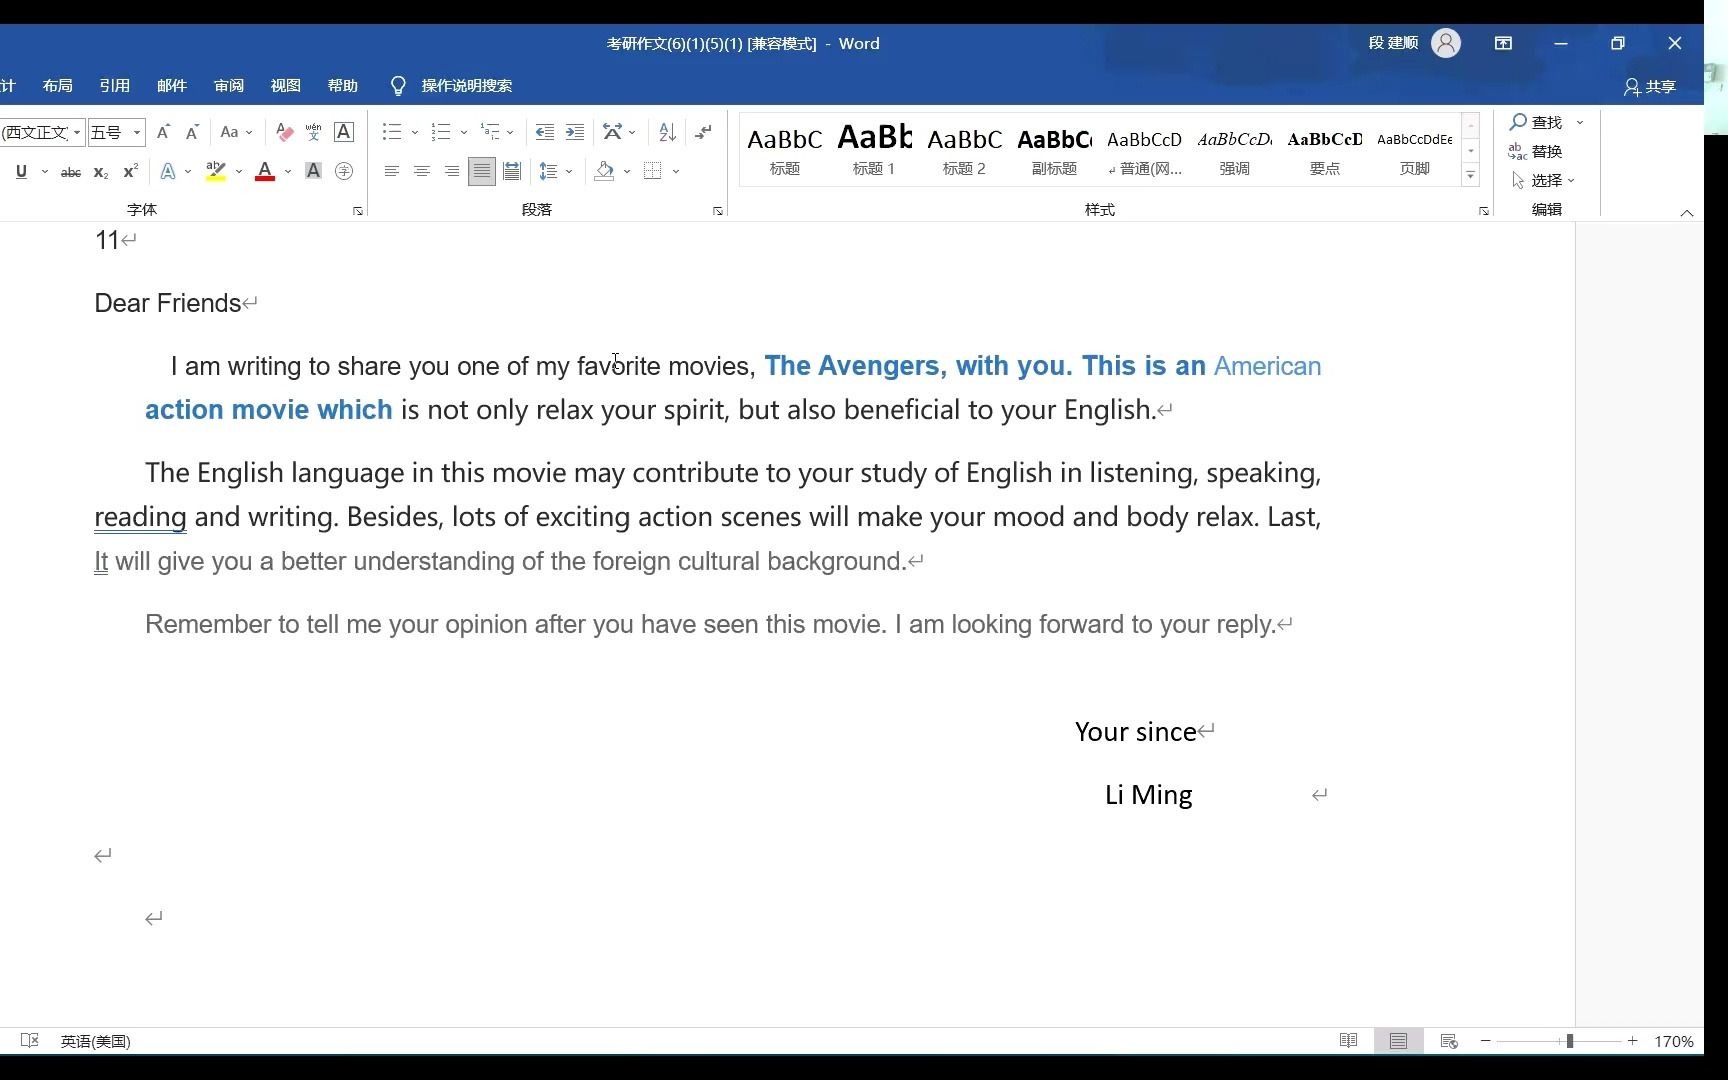Apply text effects (outlined A)

(x=168, y=172)
